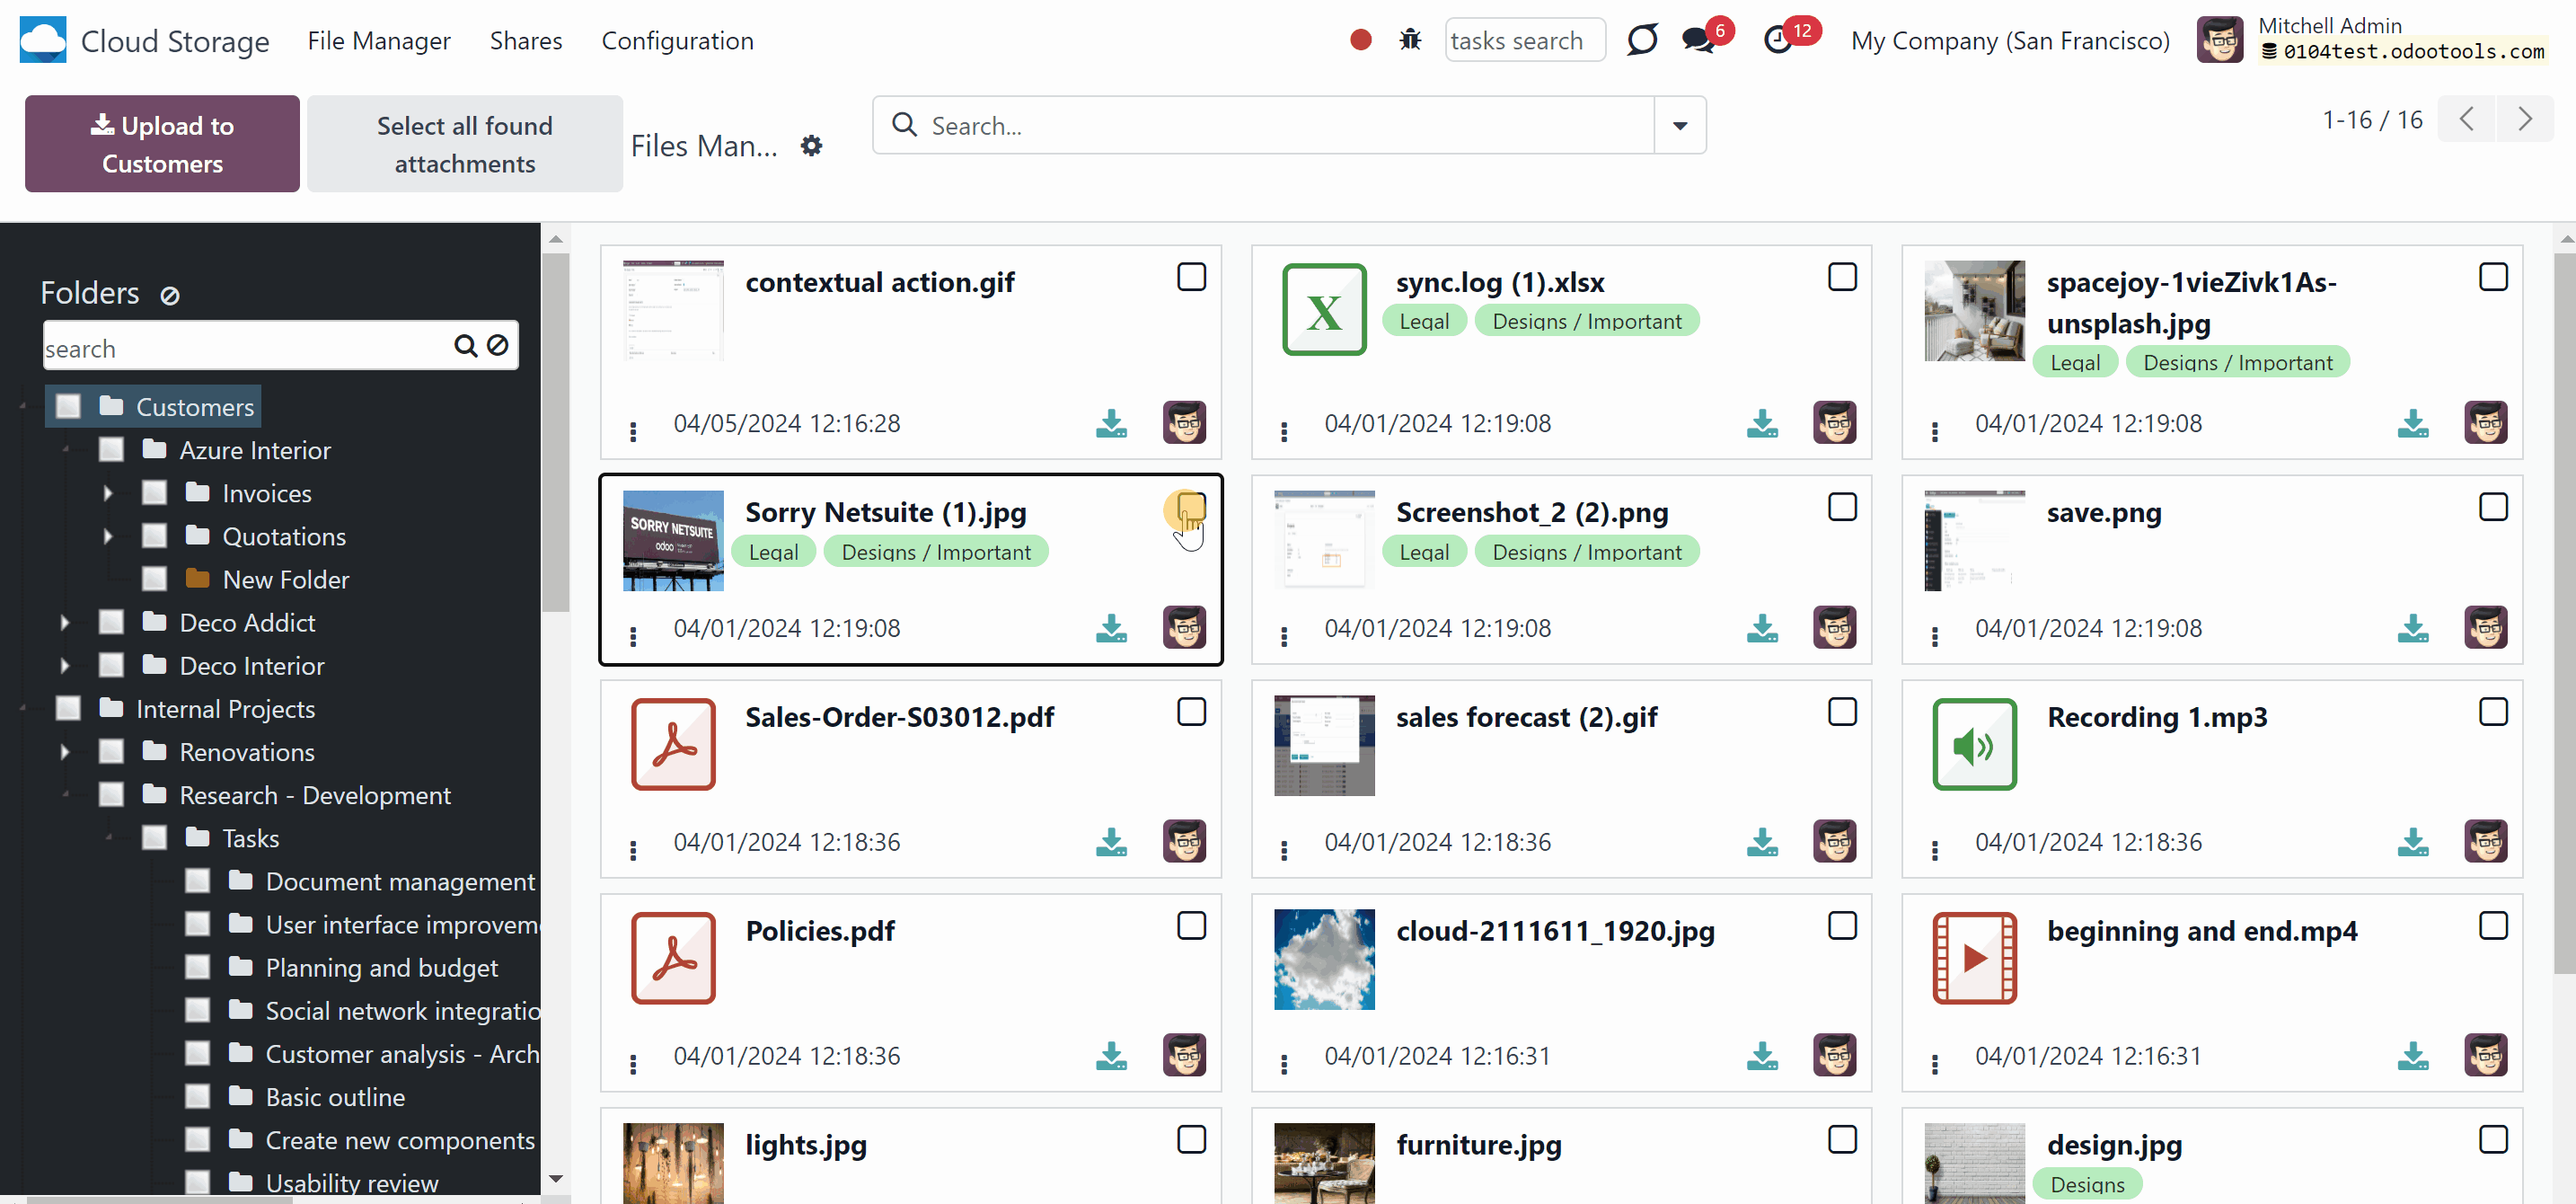The height and width of the screenshot is (1204, 2576).
Task: Click the Legal tag on Screenshot_2 (2).png
Action: point(1424,552)
